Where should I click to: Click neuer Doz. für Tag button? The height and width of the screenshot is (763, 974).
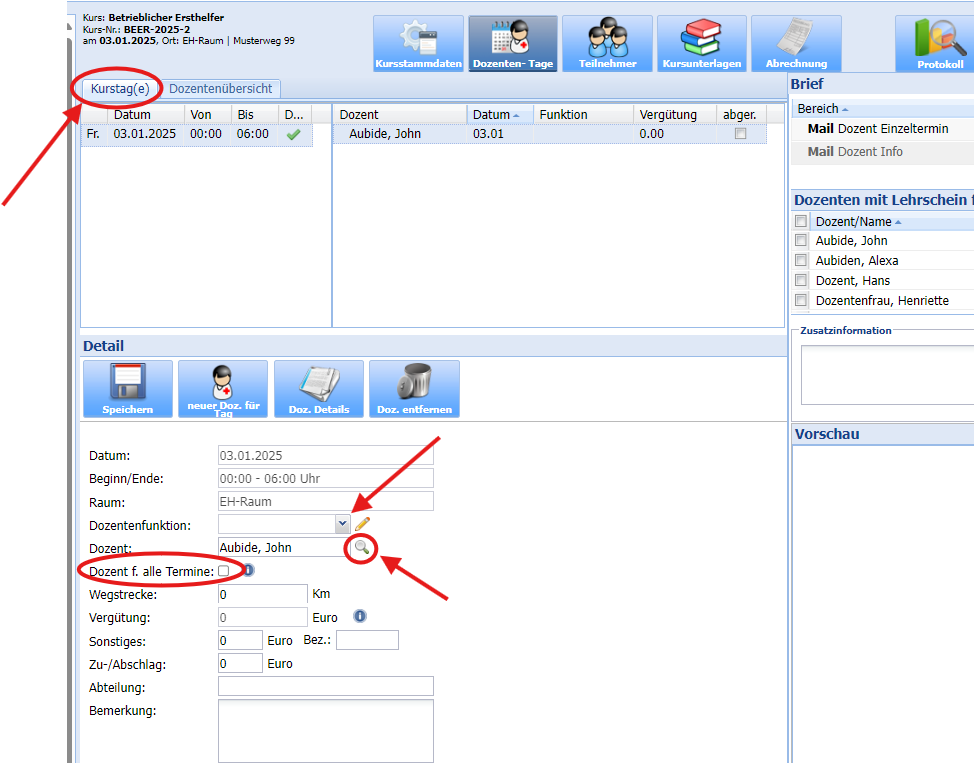click(222, 389)
